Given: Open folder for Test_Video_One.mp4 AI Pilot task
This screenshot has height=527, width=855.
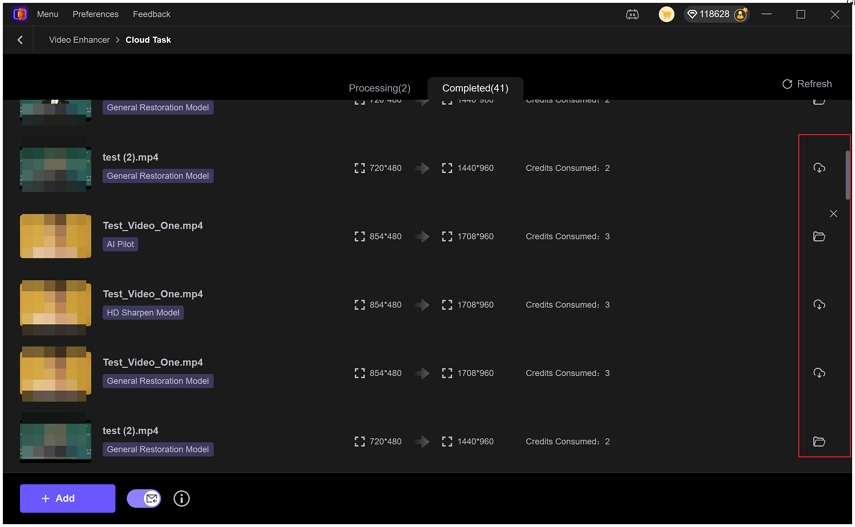Looking at the screenshot, I should pos(818,236).
